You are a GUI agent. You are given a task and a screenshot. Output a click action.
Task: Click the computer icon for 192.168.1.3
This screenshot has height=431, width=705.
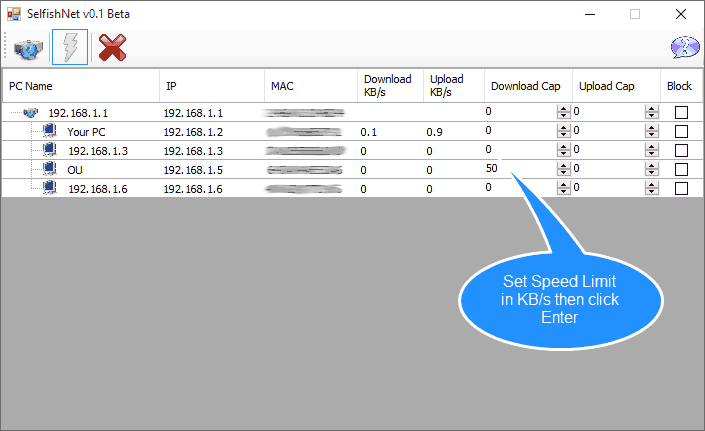(50, 150)
